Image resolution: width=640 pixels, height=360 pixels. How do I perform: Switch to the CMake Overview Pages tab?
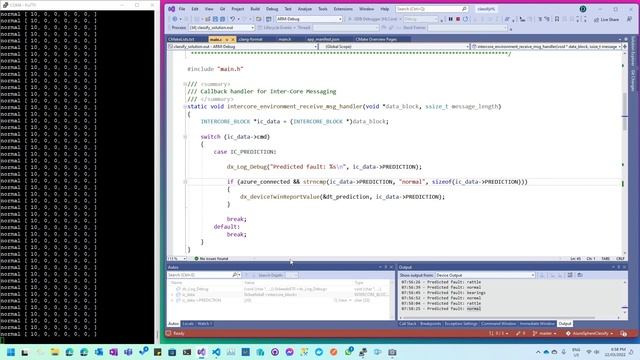(x=376, y=39)
